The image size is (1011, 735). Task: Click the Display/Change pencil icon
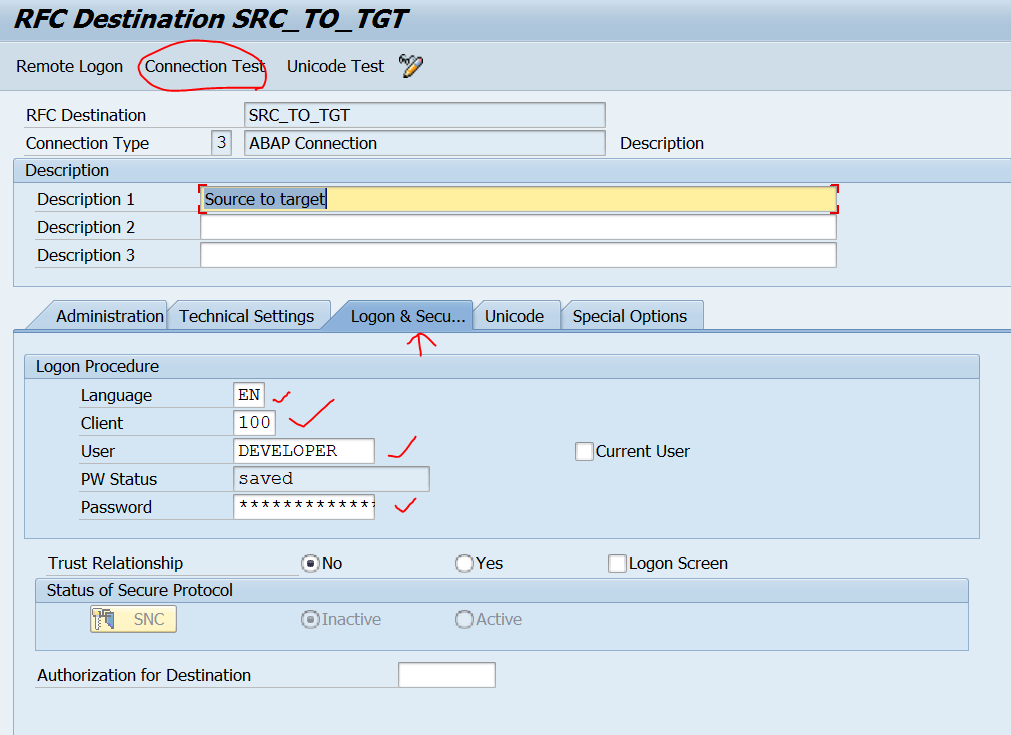point(410,66)
